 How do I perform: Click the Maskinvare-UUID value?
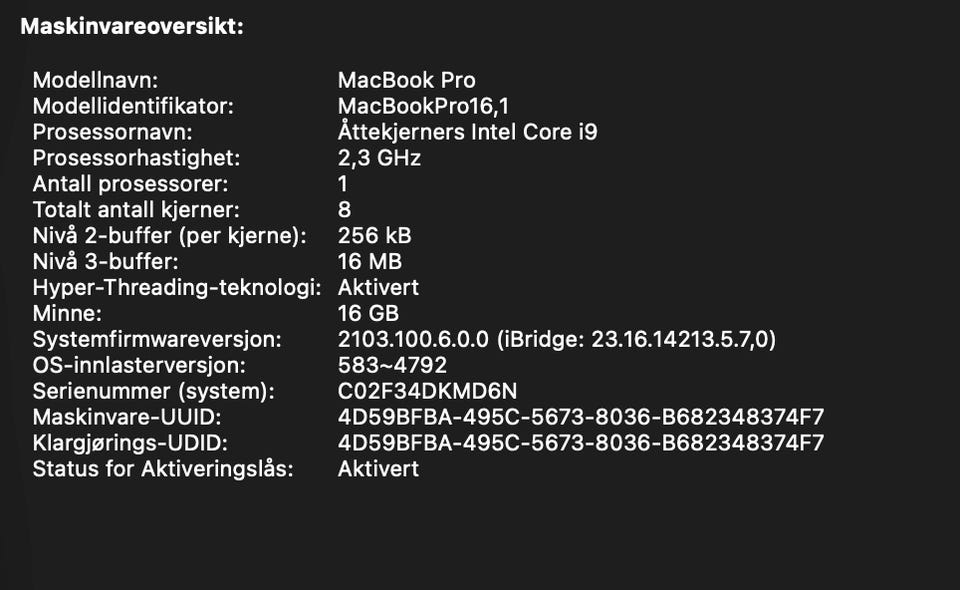pyautogui.click(x=580, y=418)
